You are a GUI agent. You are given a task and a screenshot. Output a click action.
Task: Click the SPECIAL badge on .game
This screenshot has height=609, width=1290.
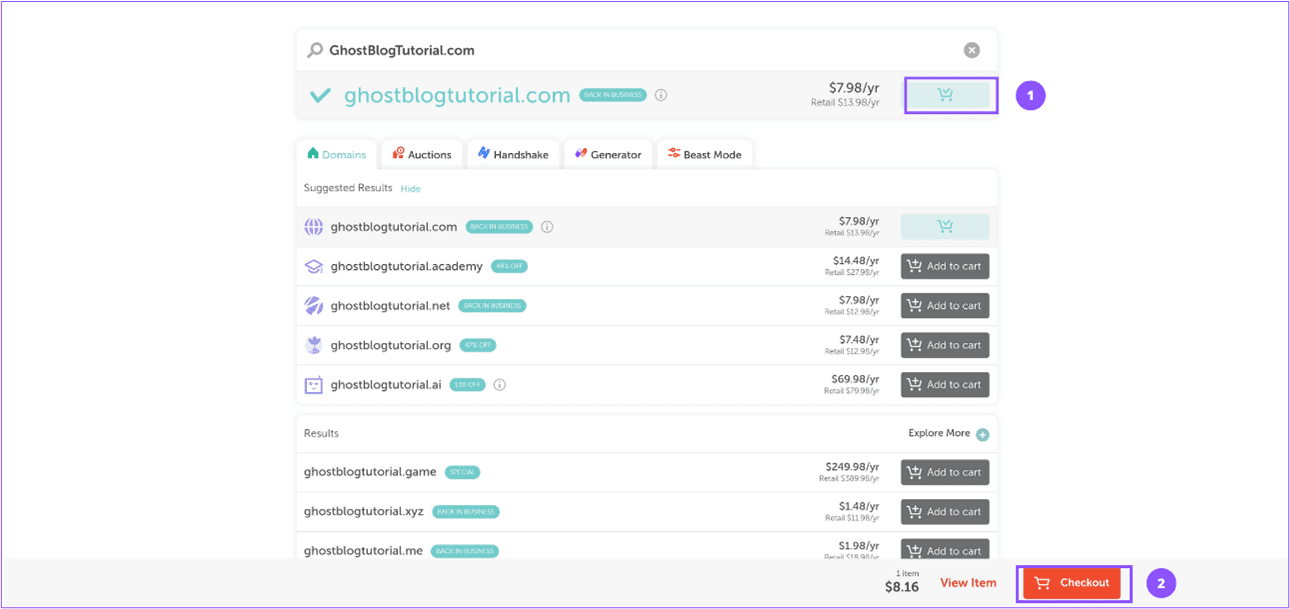point(463,472)
